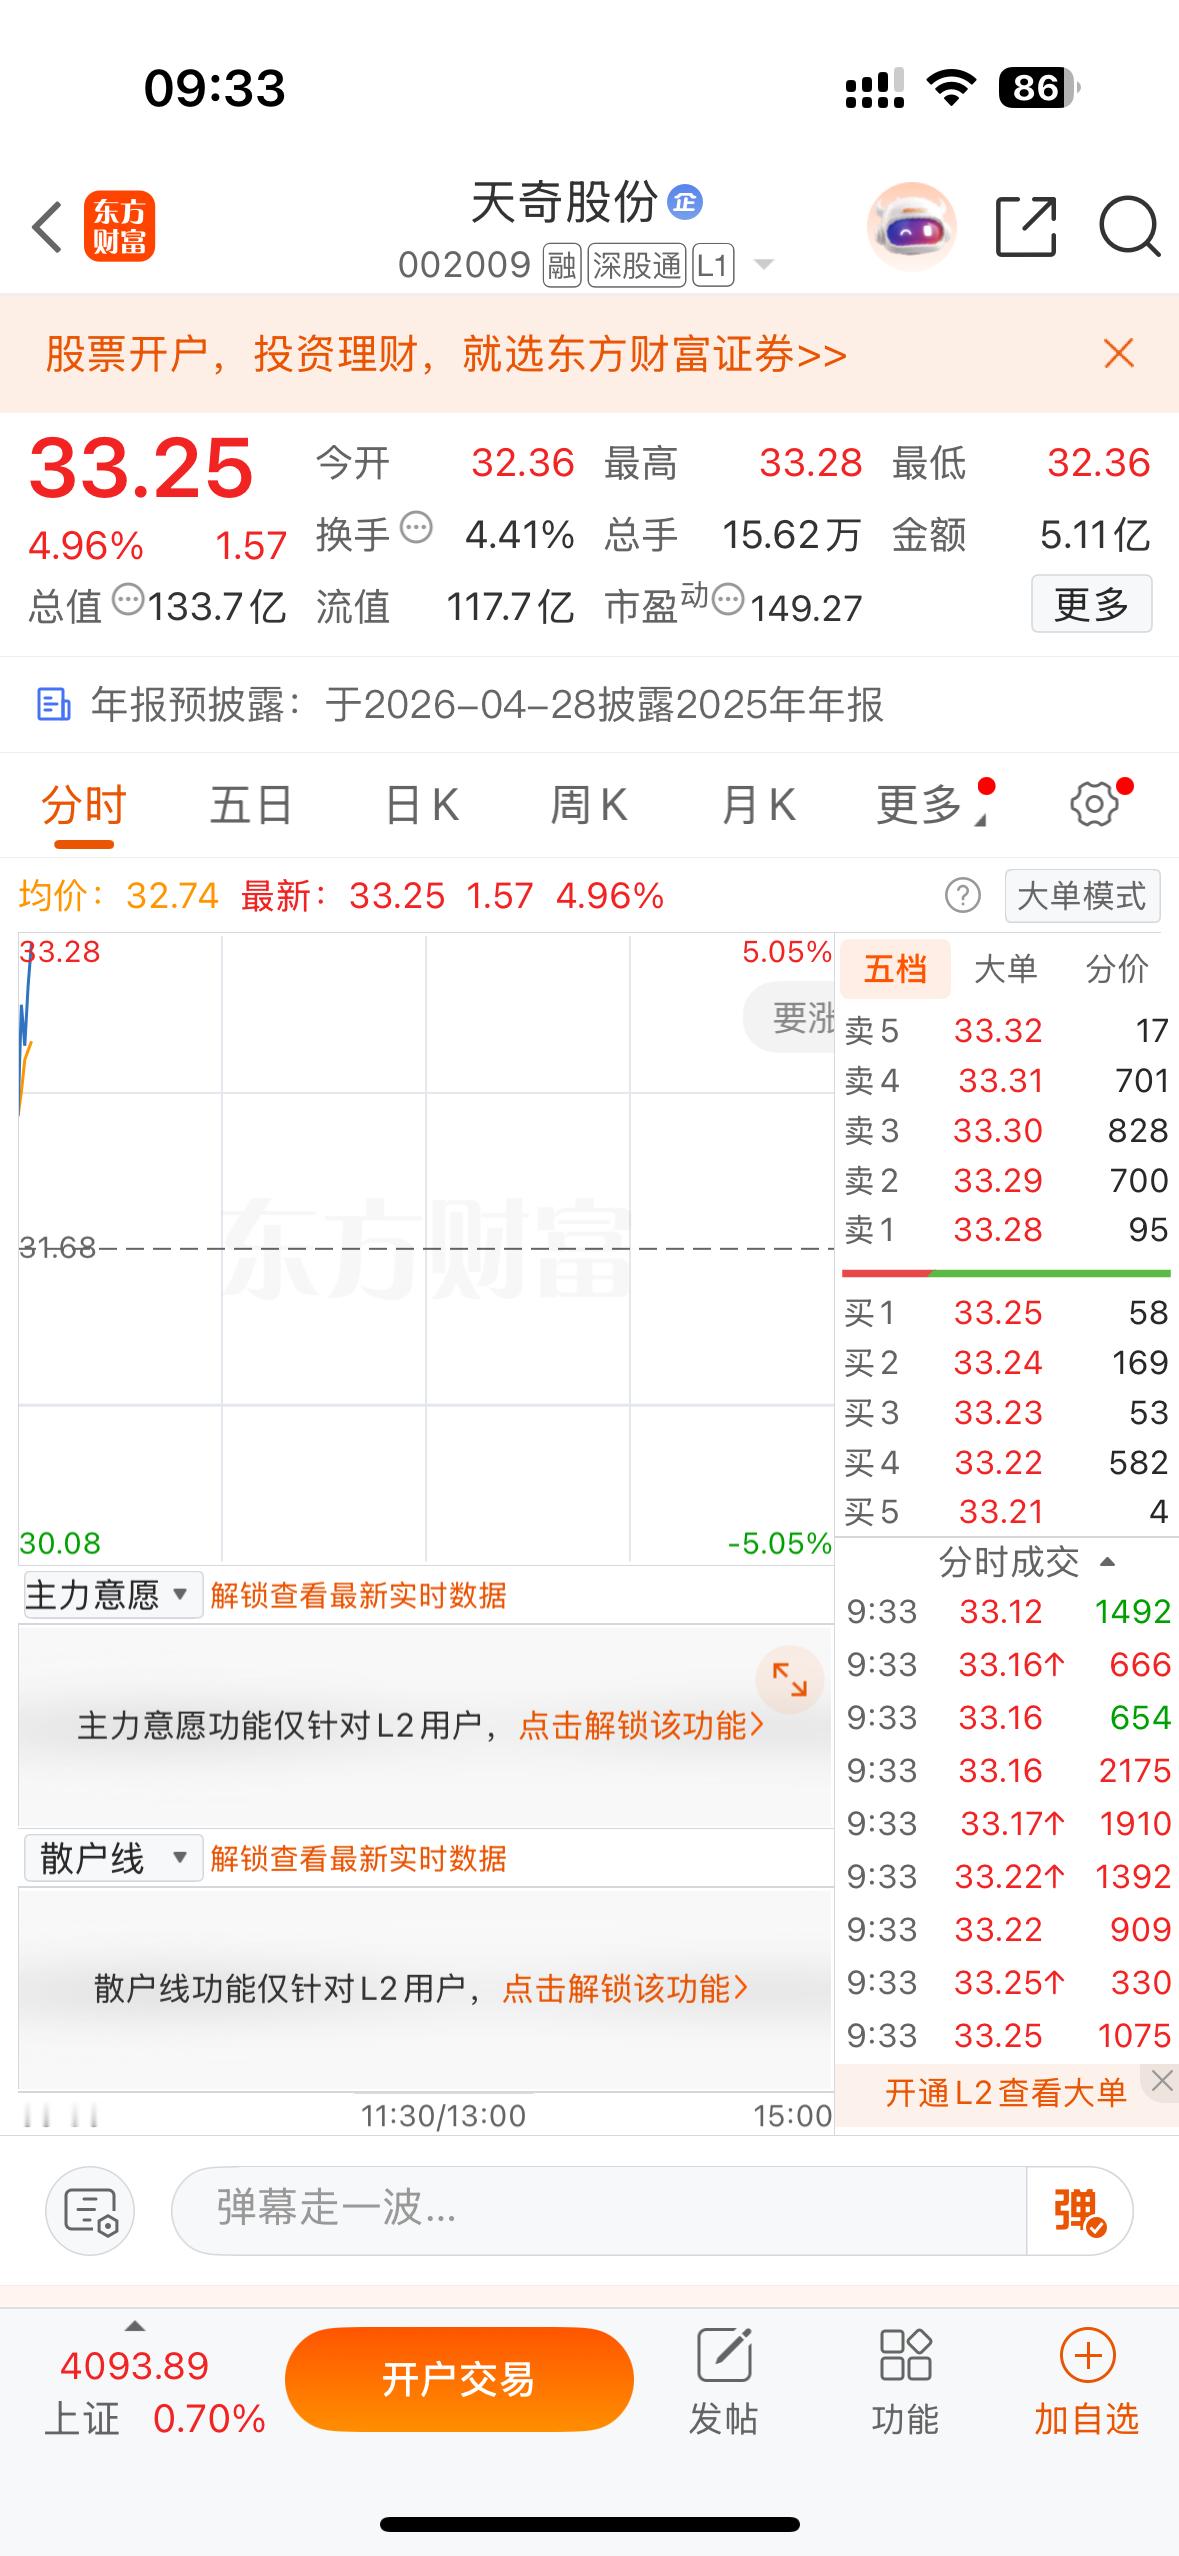Tap the 更多 quote details button
The height and width of the screenshot is (2556, 1179).
1092,604
